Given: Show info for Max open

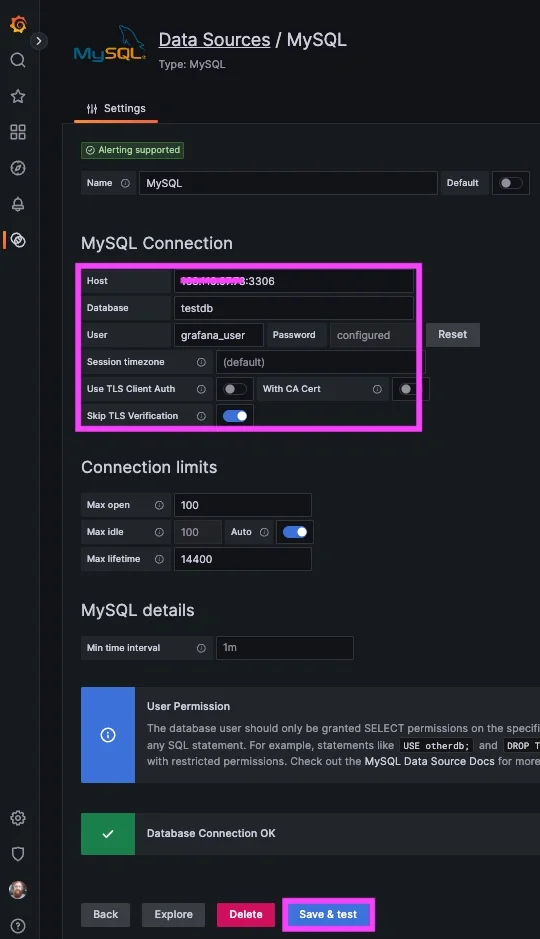Looking at the screenshot, I should pyautogui.click(x=159, y=505).
